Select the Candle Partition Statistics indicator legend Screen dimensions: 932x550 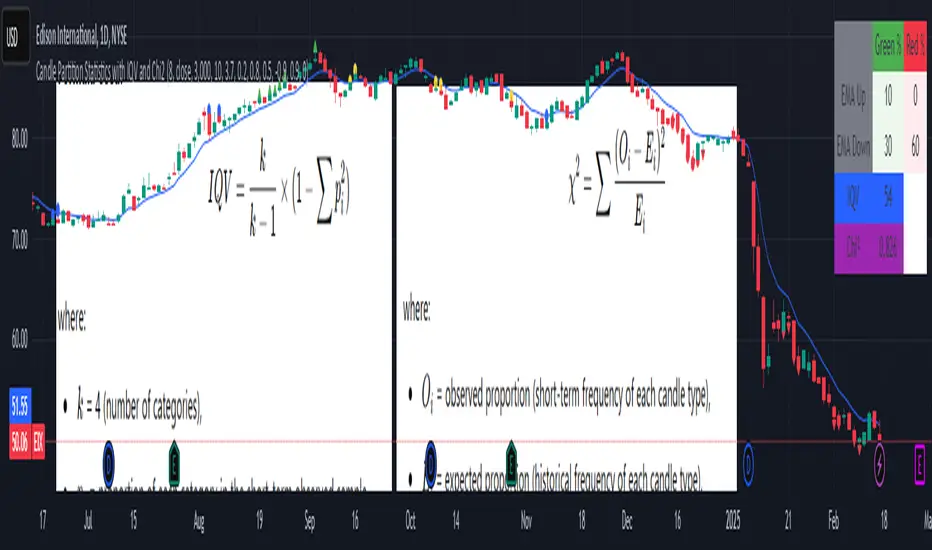pos(172,71)
